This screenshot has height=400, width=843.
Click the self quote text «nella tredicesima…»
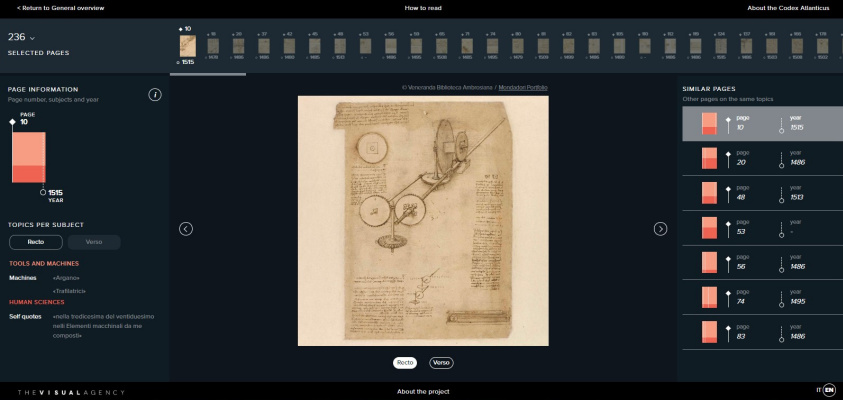tap(103, 326)
